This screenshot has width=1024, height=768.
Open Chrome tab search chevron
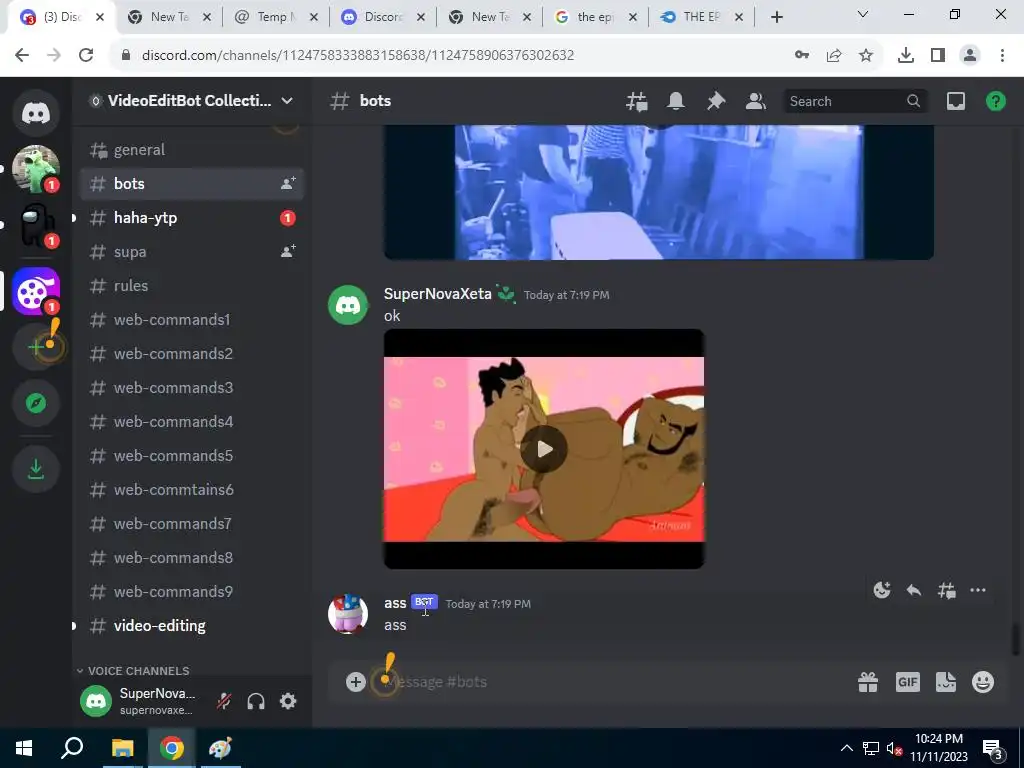coord(863,14)
